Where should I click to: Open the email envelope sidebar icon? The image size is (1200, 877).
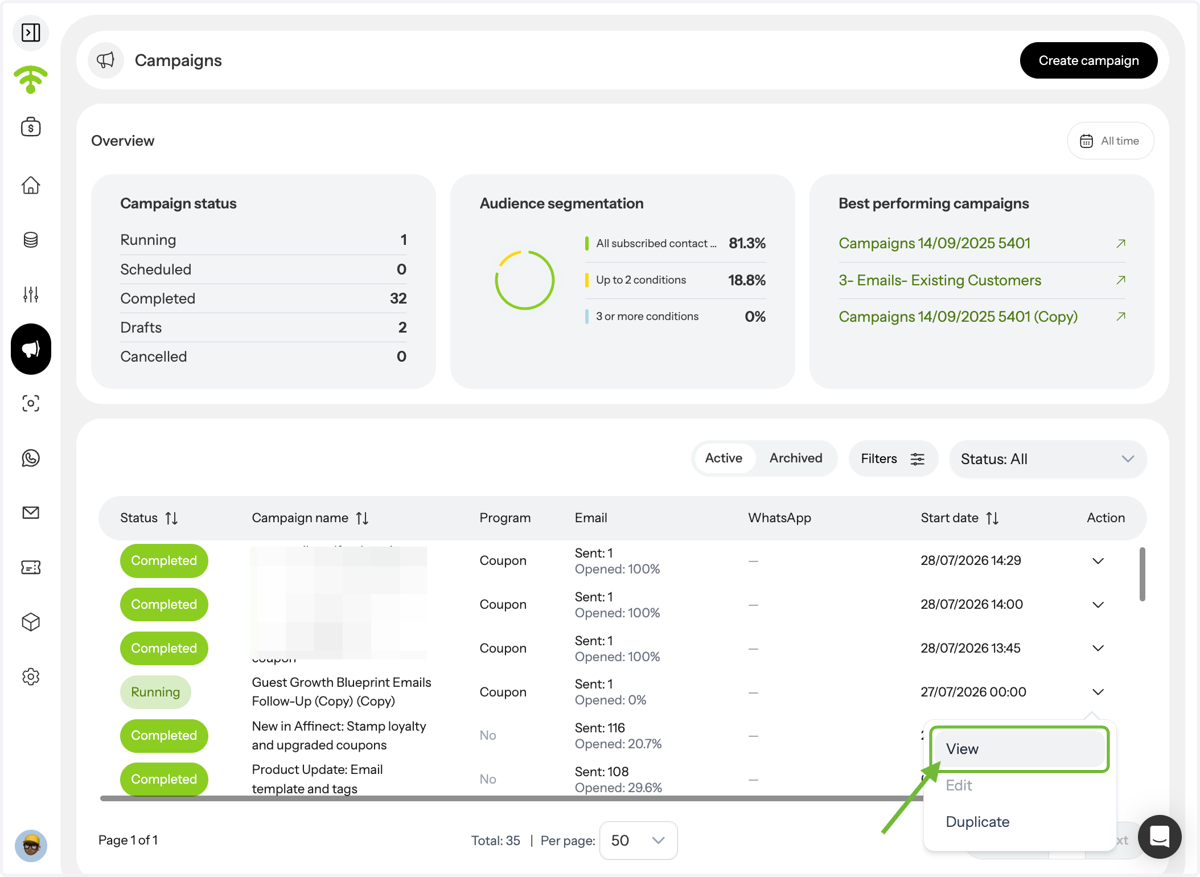[x=31, y=513]
